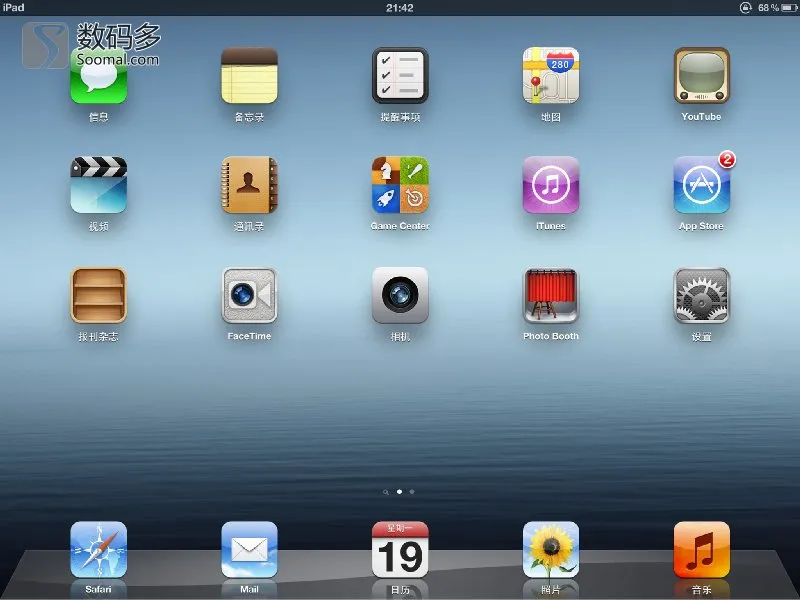Open the Camera (相机) app
The image size is (800, 600).
400,295
